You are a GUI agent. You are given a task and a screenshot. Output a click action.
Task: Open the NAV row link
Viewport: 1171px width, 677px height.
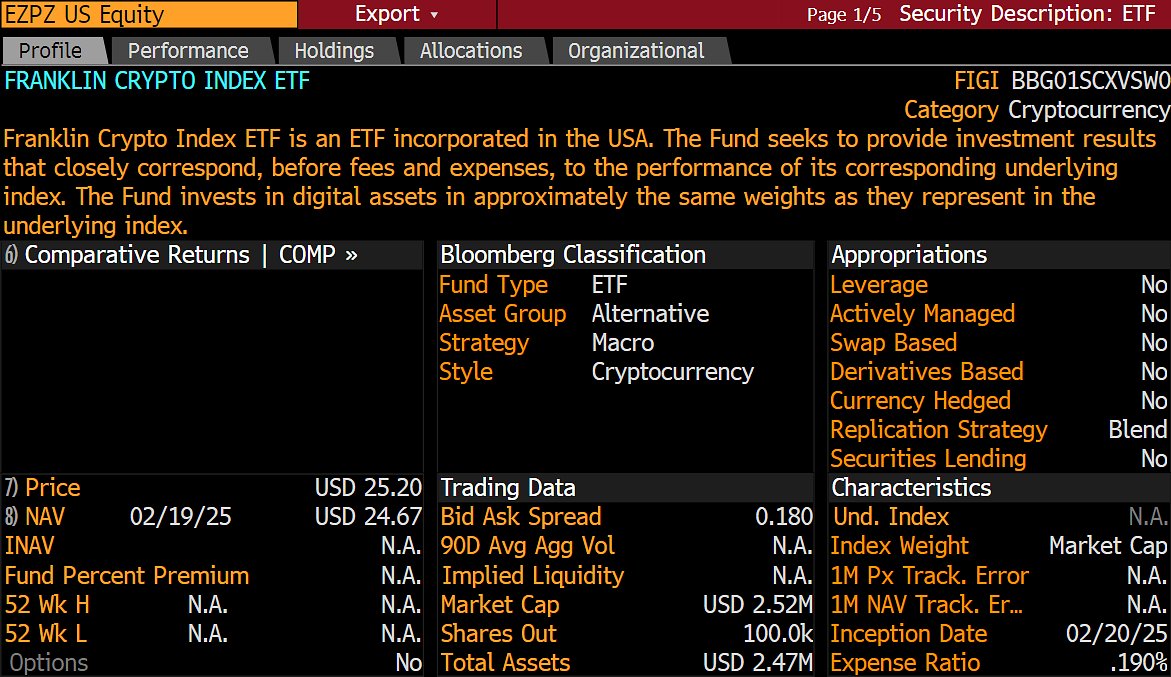point(44,517)
